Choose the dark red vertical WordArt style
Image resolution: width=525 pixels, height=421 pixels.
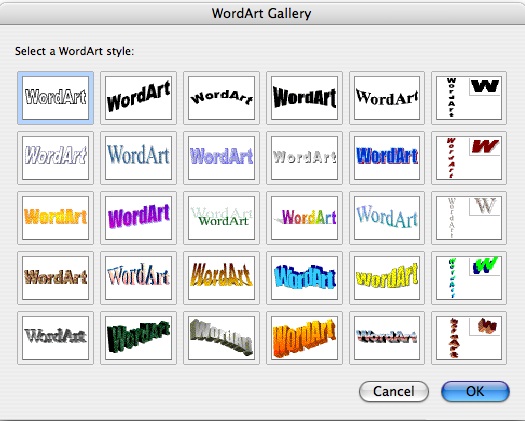469,158
